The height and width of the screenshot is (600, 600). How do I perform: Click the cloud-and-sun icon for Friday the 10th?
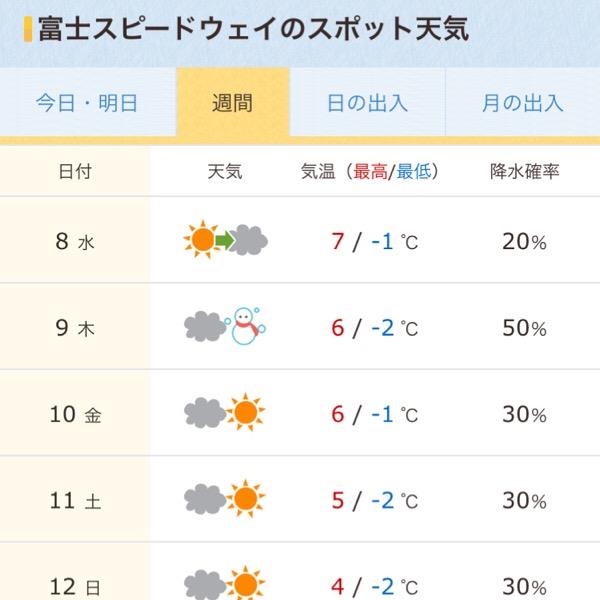point(225,412)
